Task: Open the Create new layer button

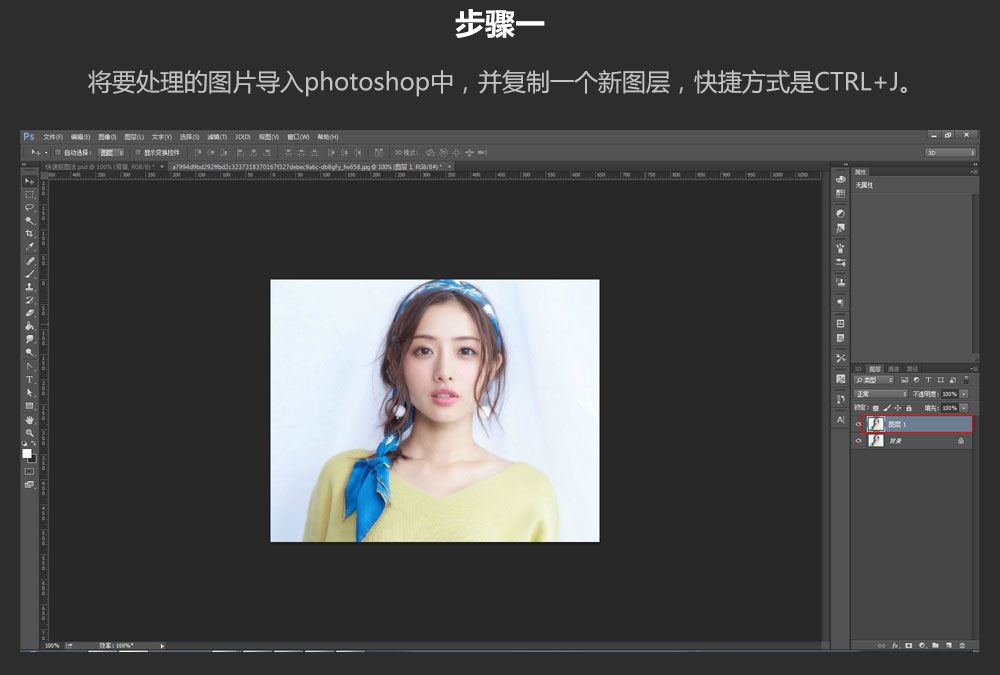Action: (949, 645)
